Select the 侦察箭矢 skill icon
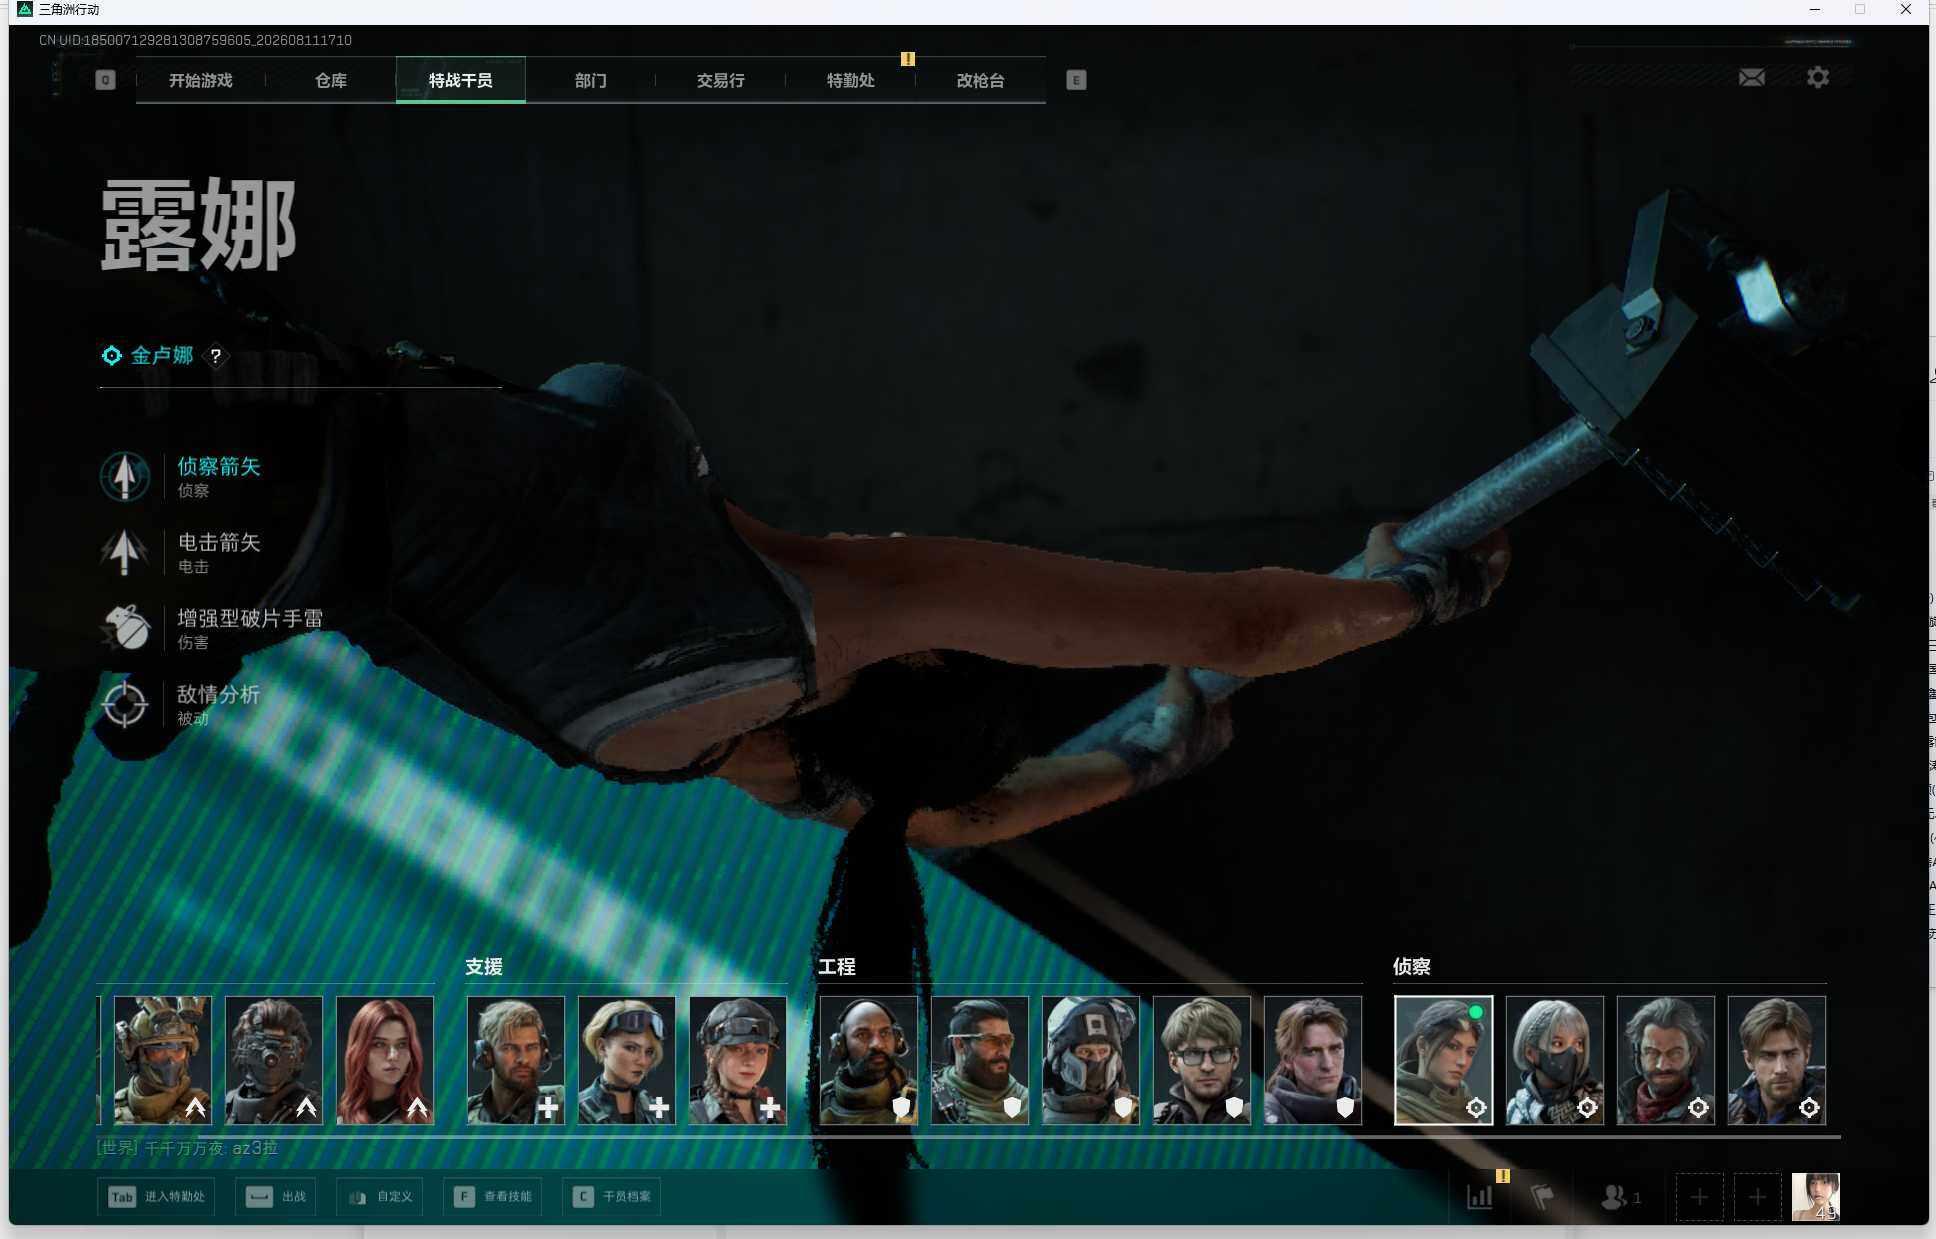 (x=125, y=476)
